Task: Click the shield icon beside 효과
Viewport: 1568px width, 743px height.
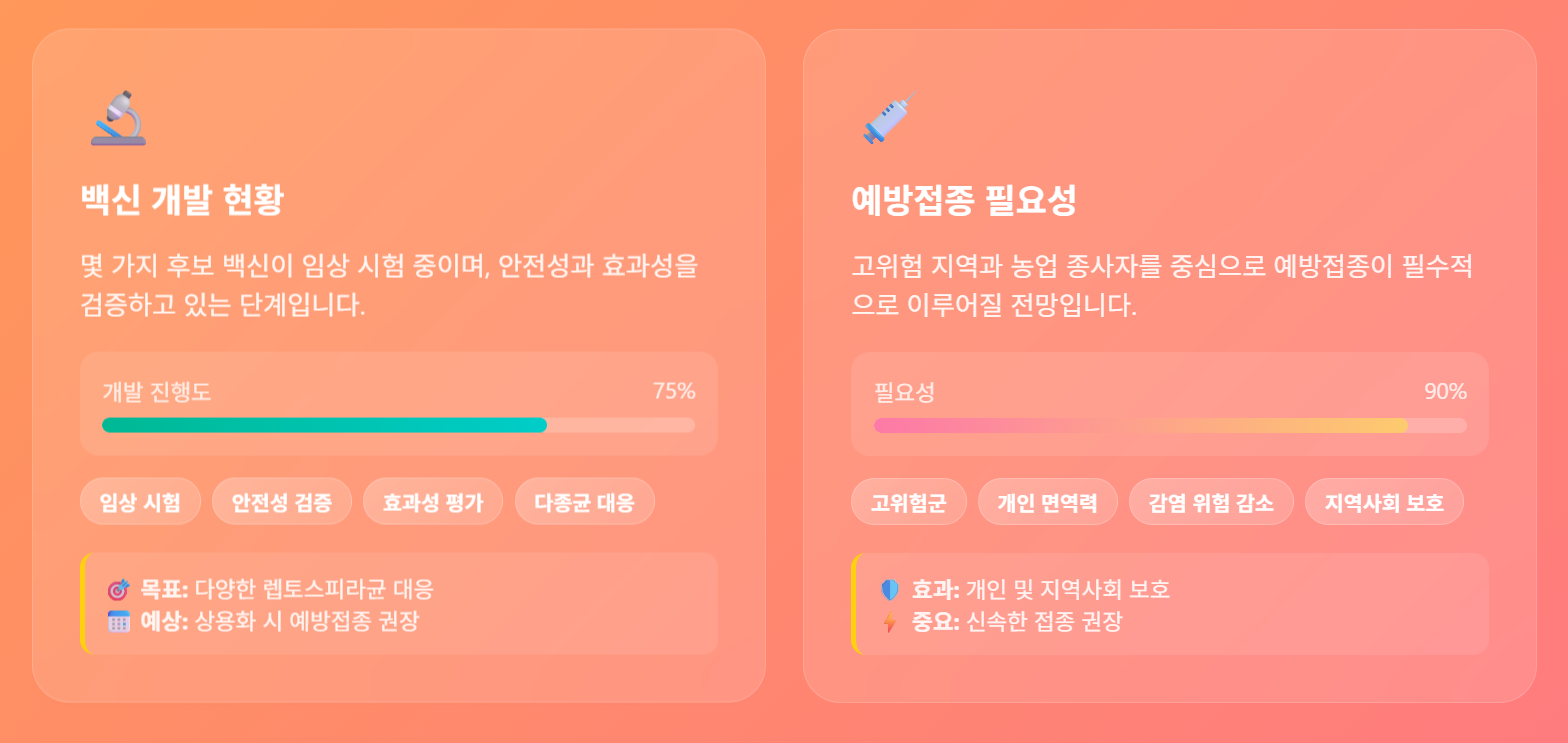Action: pyautogui.click(x=890, y=590)
